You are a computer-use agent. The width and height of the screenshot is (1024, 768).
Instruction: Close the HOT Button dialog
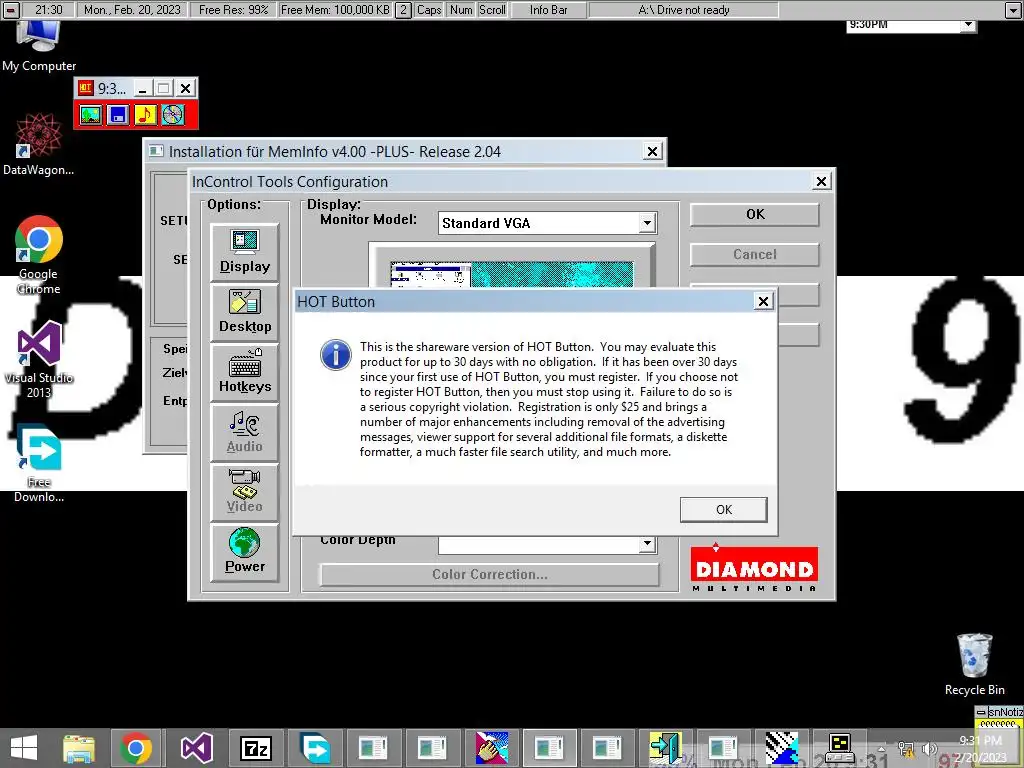click(x=763, y=301)
